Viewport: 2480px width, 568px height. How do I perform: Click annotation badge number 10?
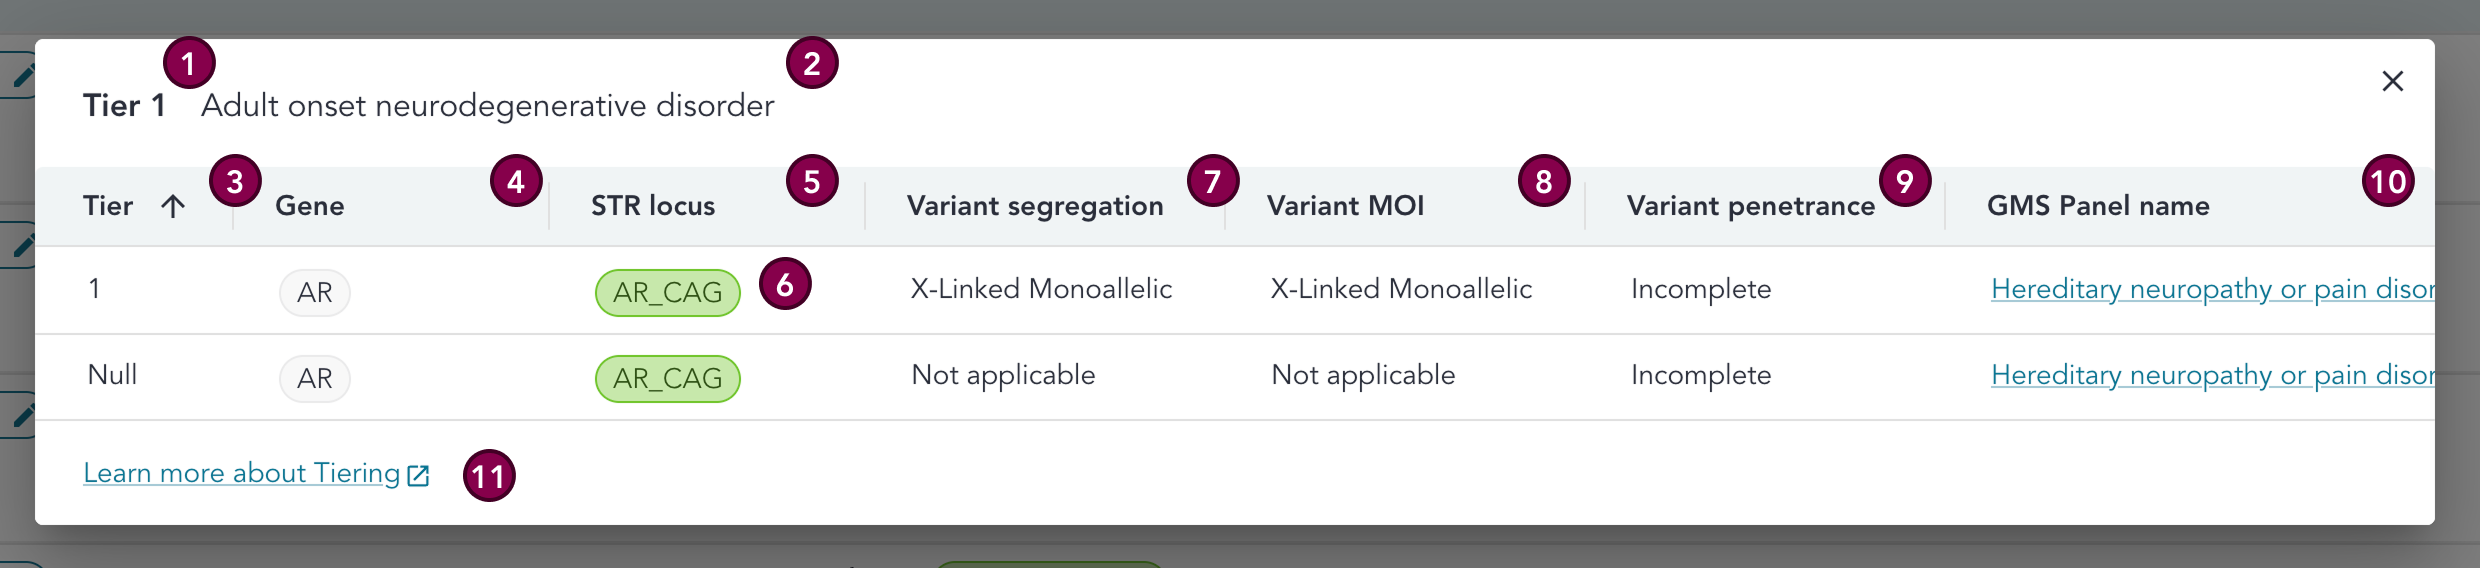2388,181
